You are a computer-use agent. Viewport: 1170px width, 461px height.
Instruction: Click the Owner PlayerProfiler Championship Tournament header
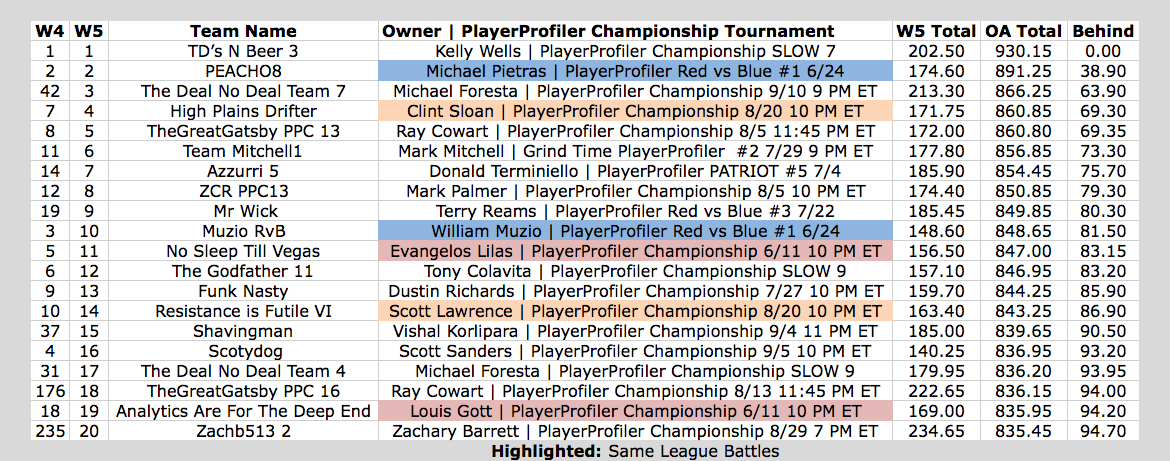click(x=636, y=31)
